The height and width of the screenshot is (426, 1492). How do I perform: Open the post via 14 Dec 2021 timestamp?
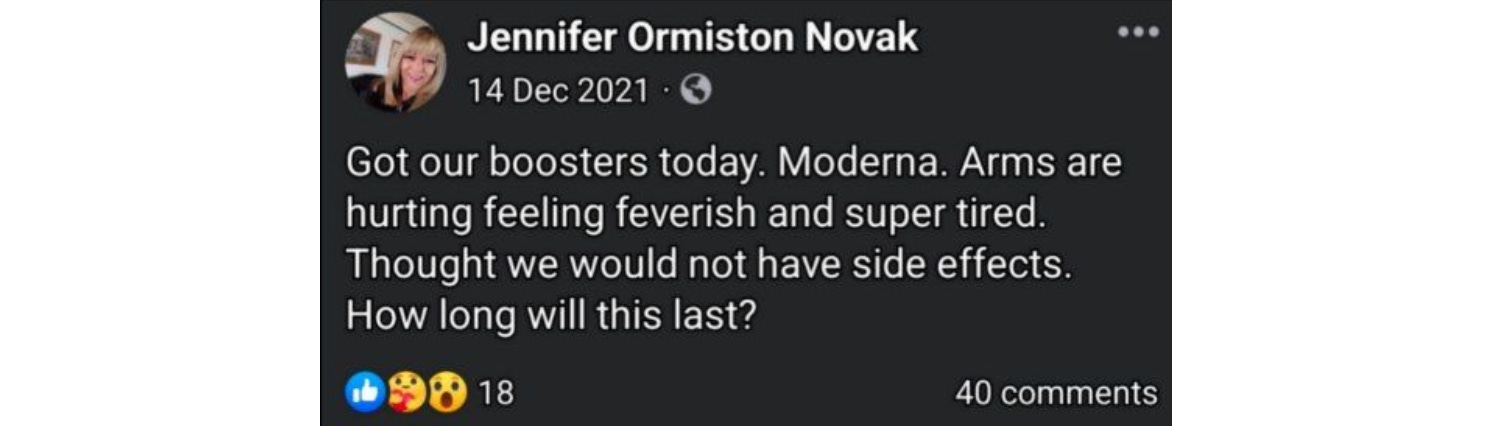click(x=558, y=92)
